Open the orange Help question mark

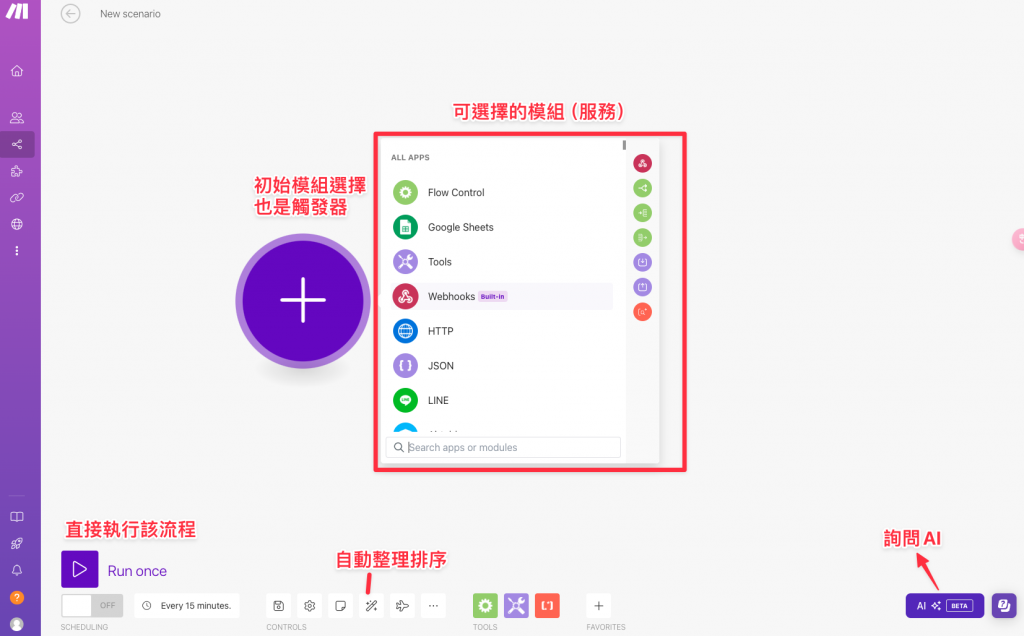pyautogui.click(x=17, y=597)
